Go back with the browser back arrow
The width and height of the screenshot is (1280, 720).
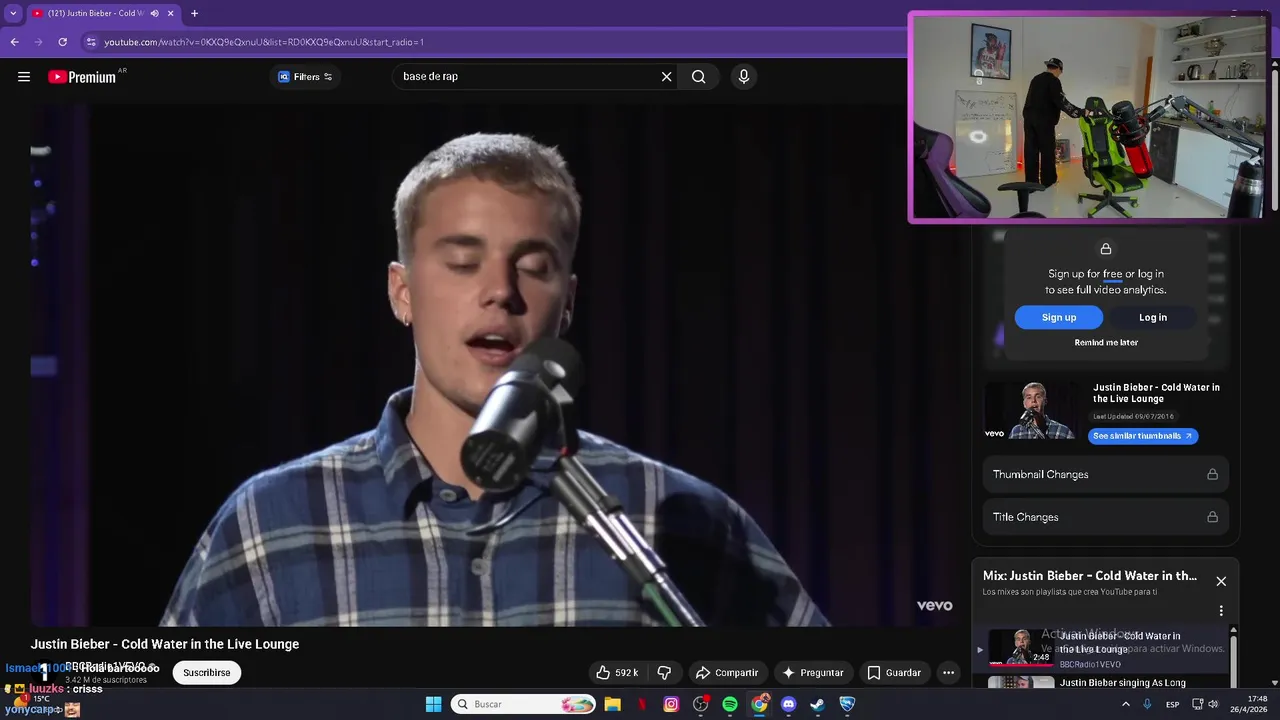coord(14,42)
